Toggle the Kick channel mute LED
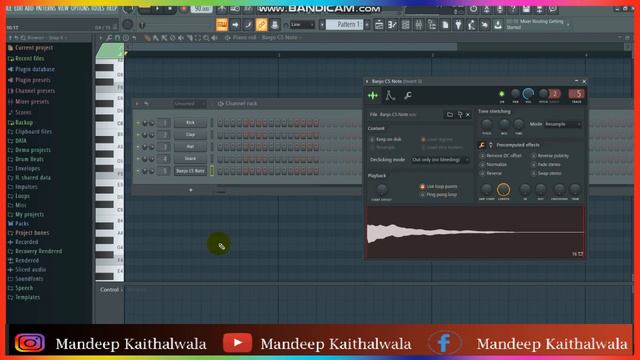Screen dimensions: 640x360 138,123
